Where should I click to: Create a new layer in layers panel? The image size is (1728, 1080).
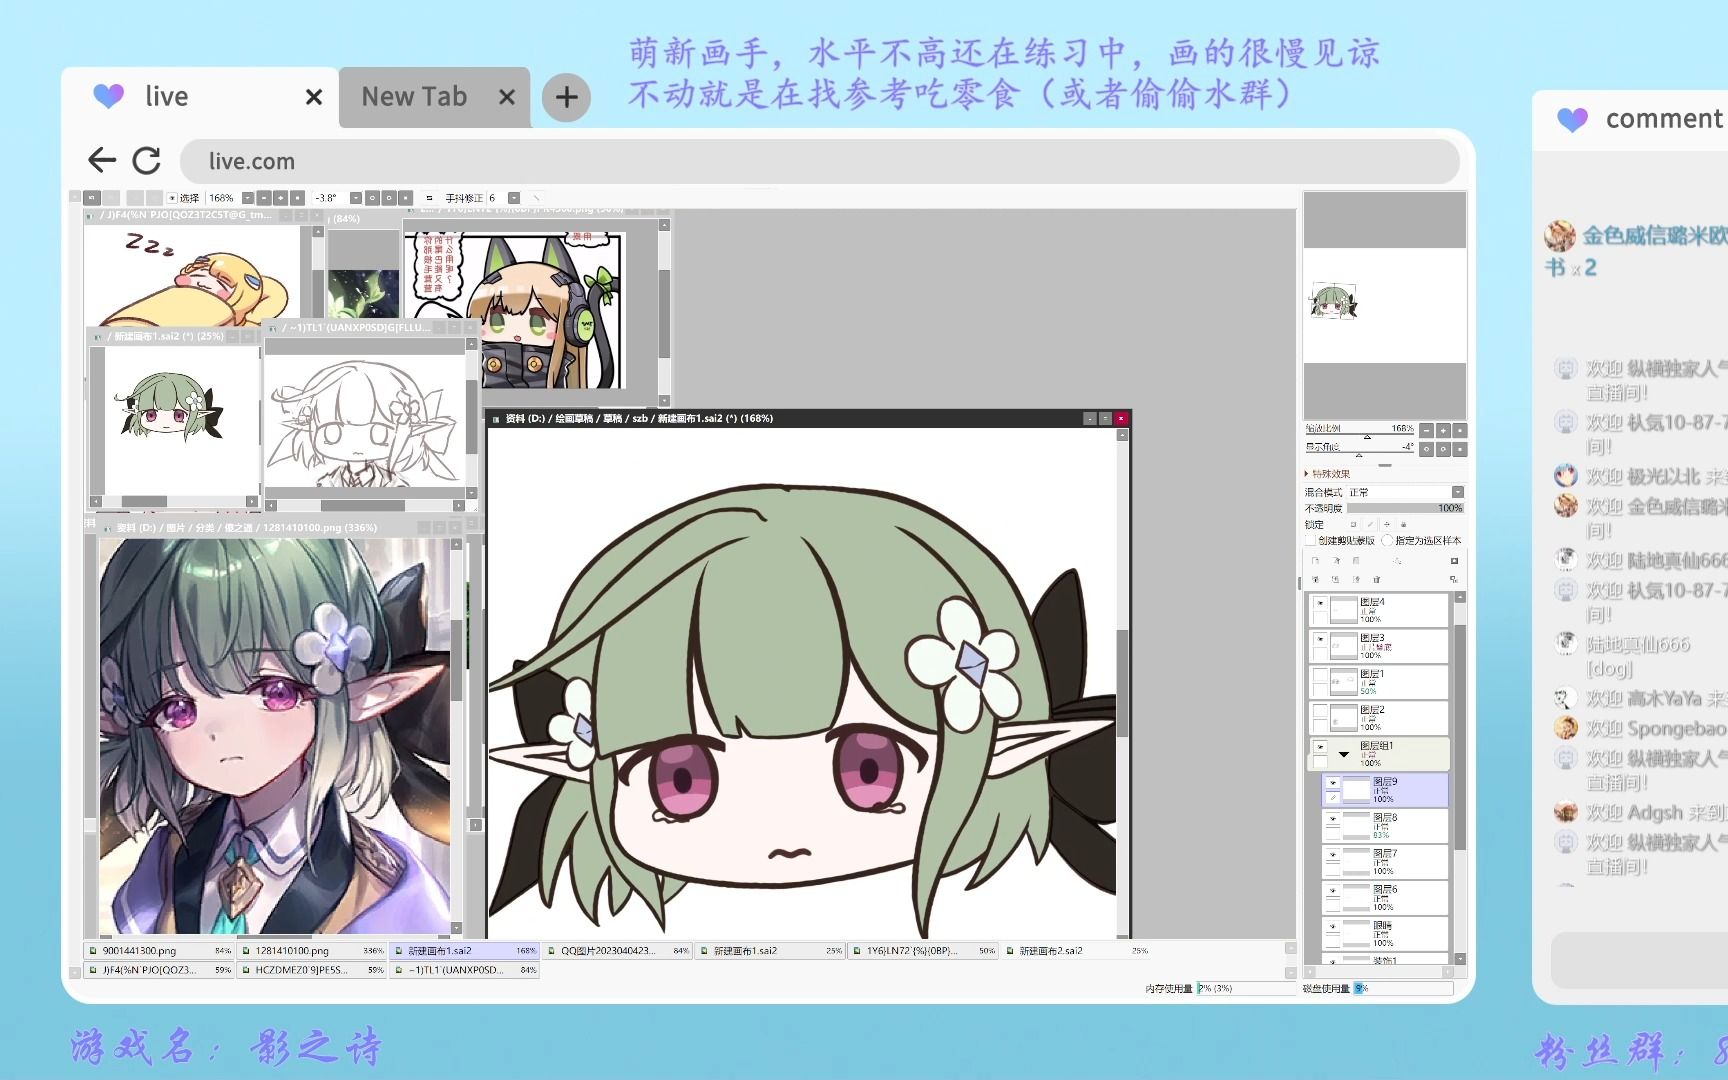1315,561
